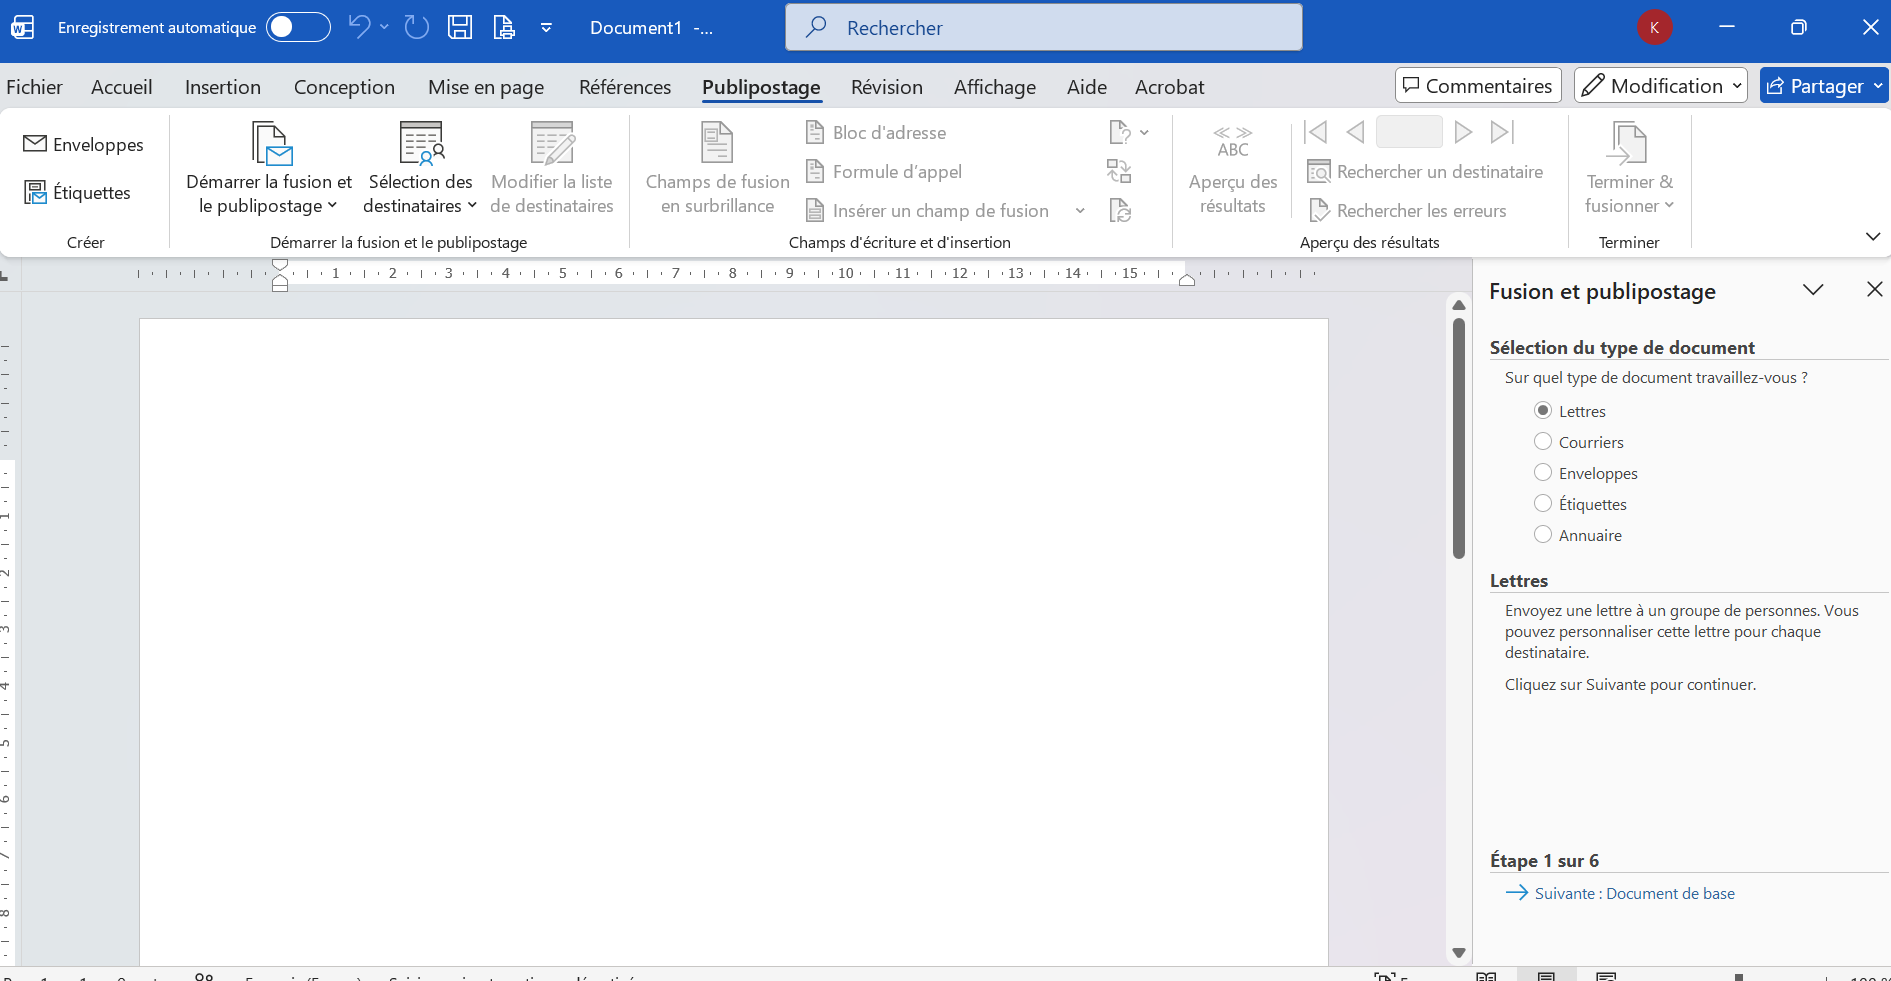
Task: Click Modifier la liste de destinataires
Action: (552, 168)
